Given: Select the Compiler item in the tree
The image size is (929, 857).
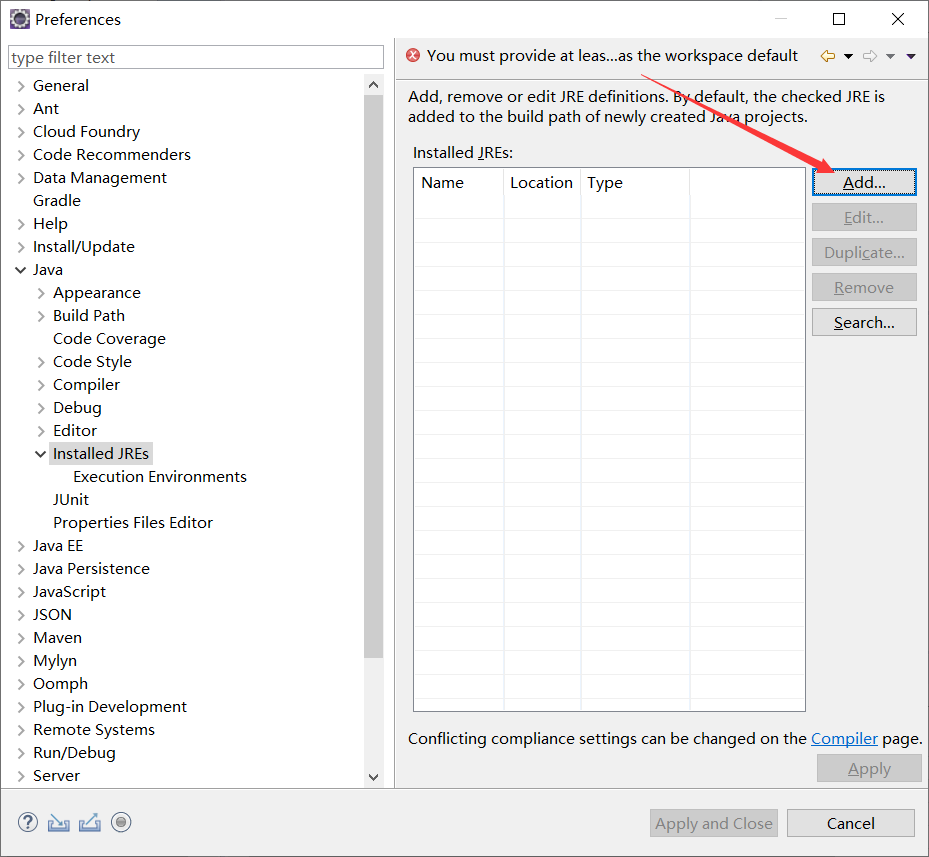Looking at the screenshot, I should (x=86, y=385).
